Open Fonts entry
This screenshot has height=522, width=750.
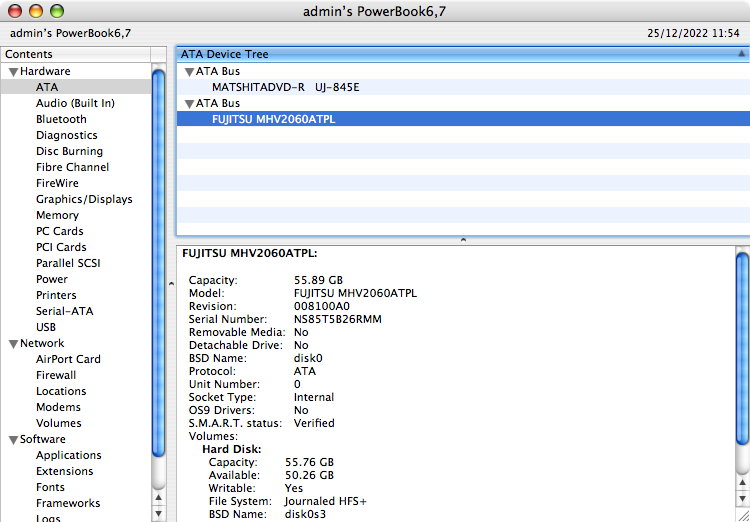coord(50,487)
